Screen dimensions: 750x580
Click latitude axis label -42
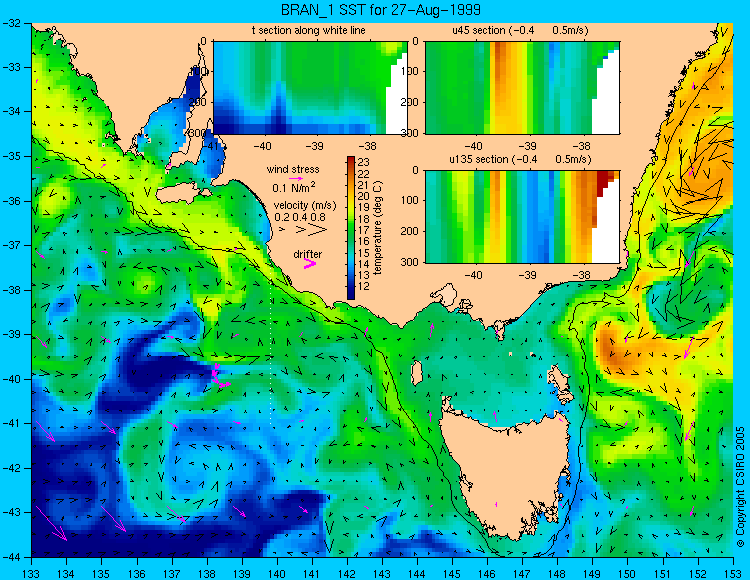coord(12,468)
